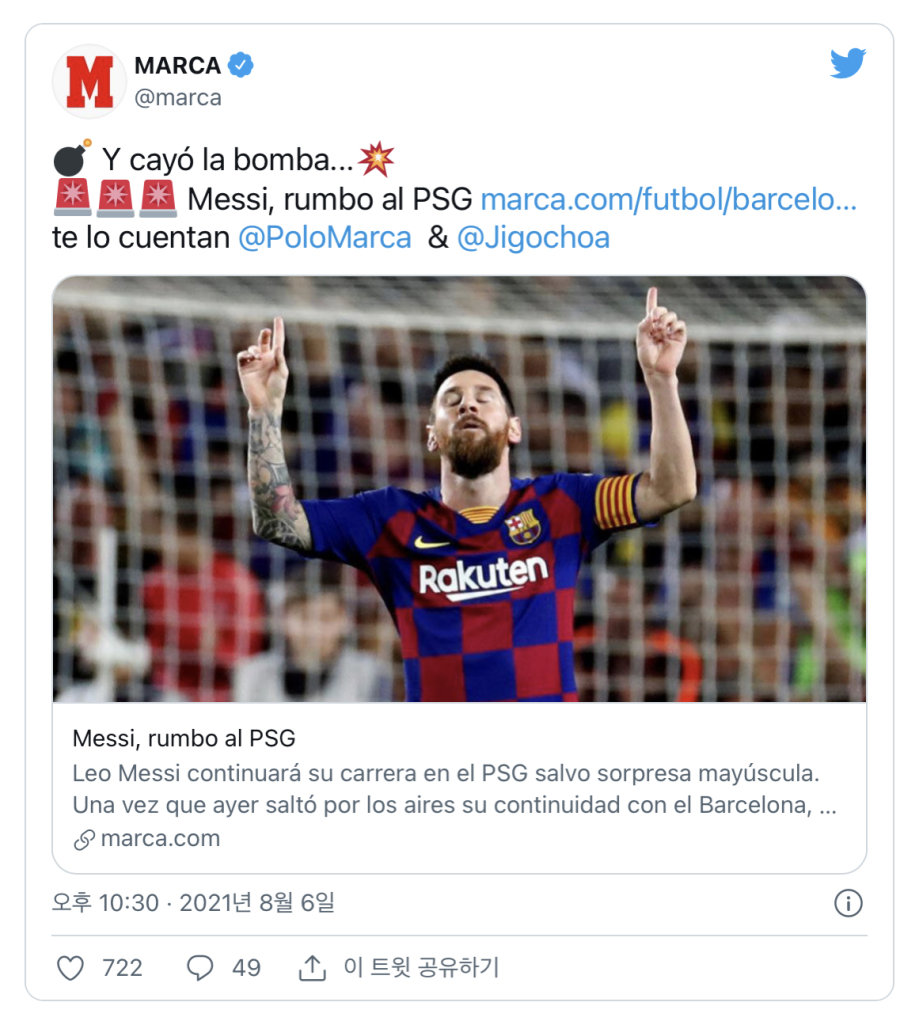Viewport: 900px width, 1021px height.
Task: Like the tweet with the heart icon
Action: tap(70, 968)
